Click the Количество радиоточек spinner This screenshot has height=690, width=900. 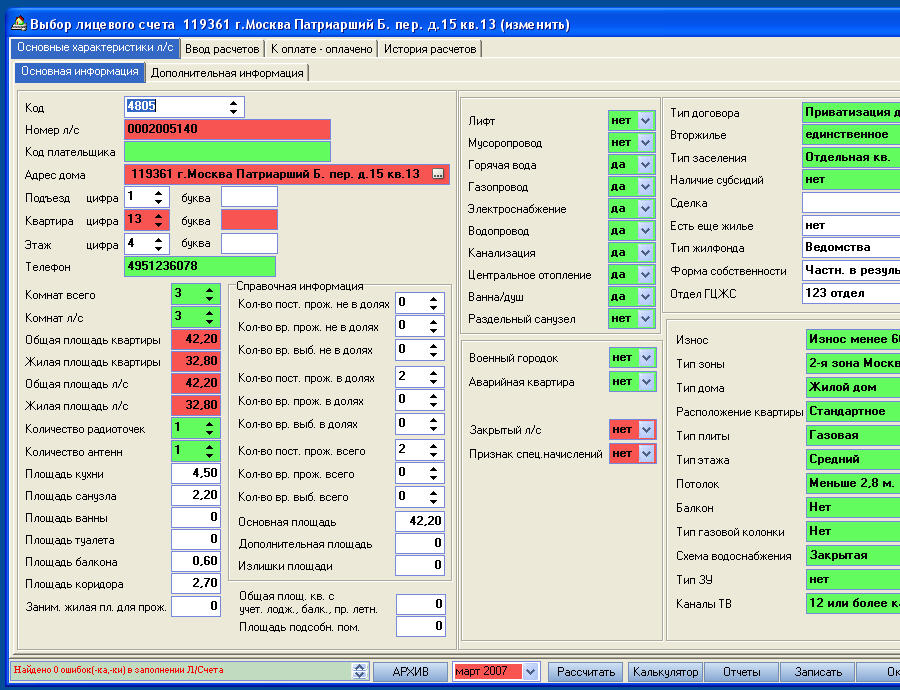(210, 428)
